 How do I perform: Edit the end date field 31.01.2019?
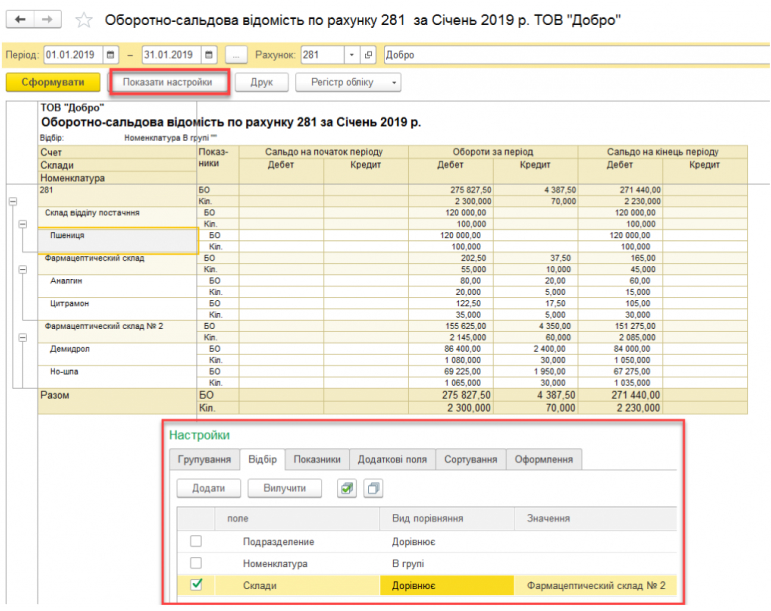(x=172, y=55)
